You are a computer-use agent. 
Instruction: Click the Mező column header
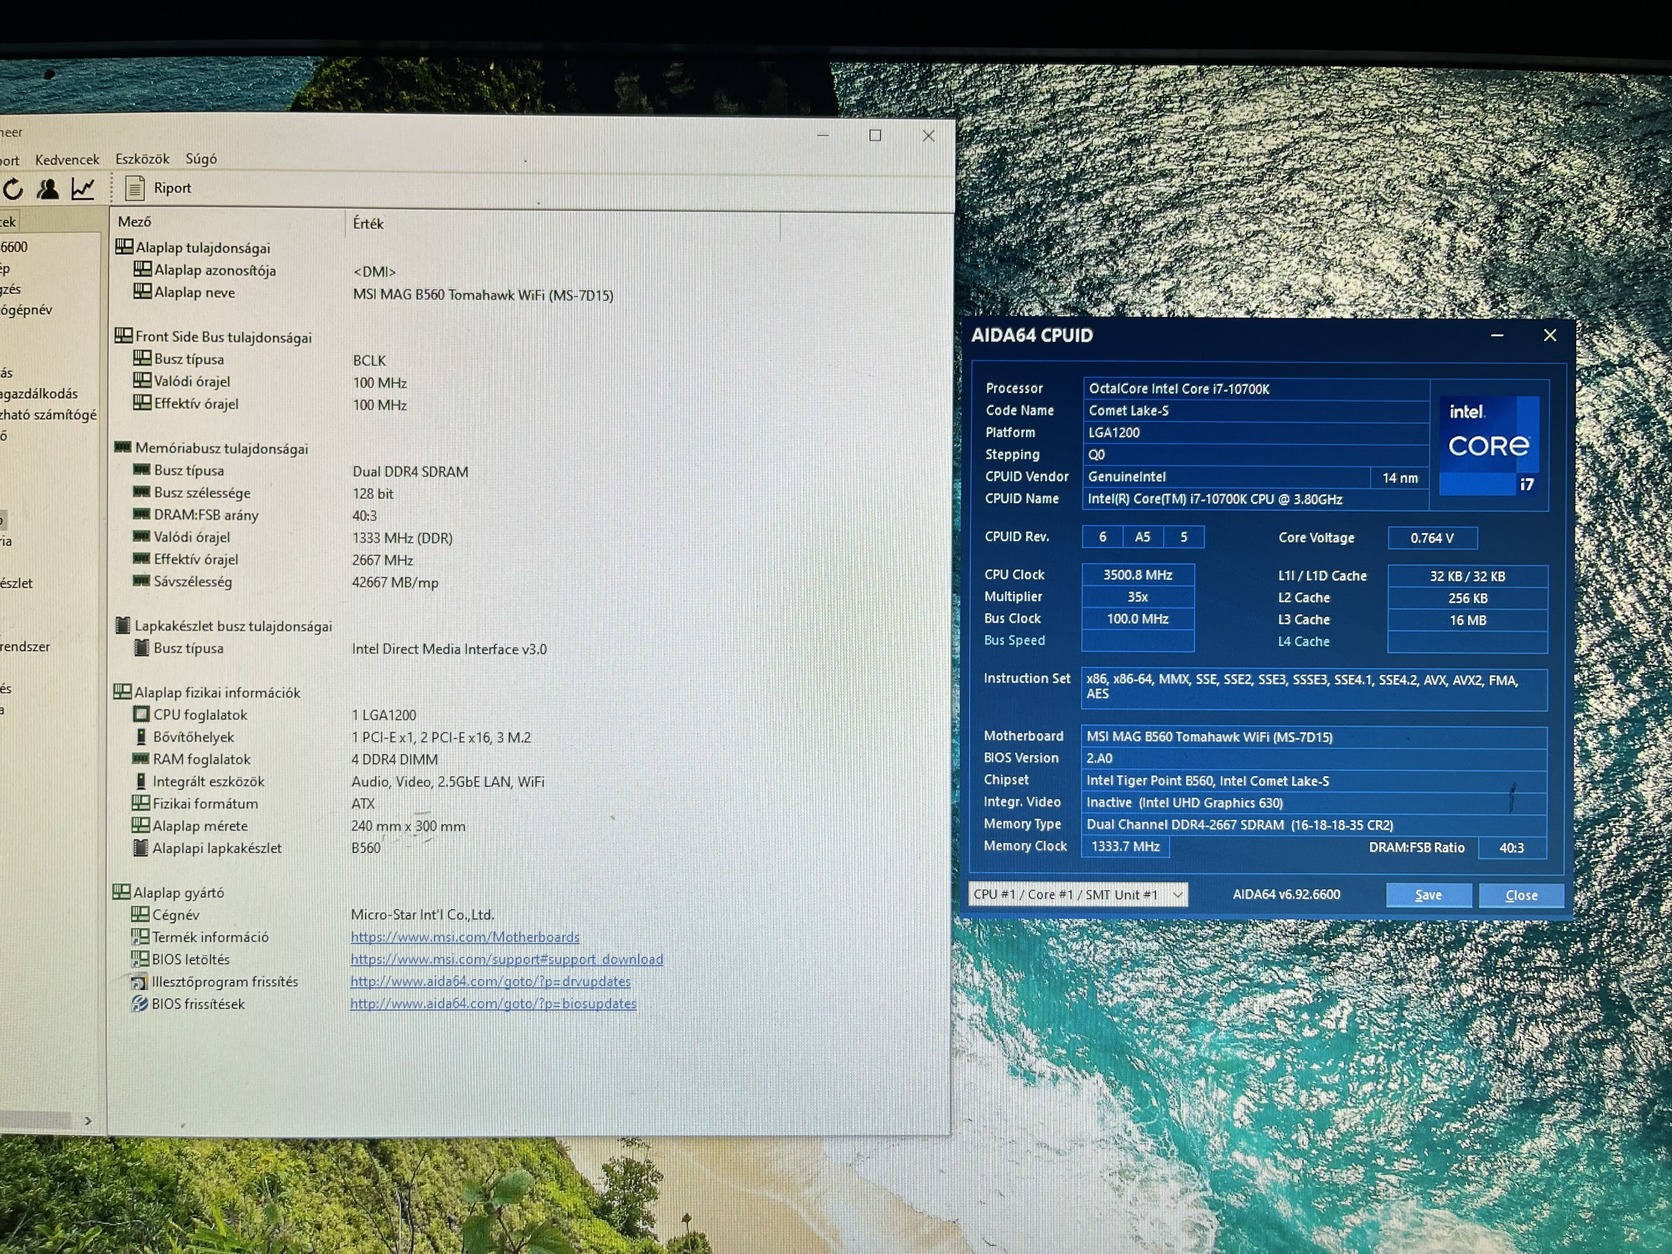[134, 222]
